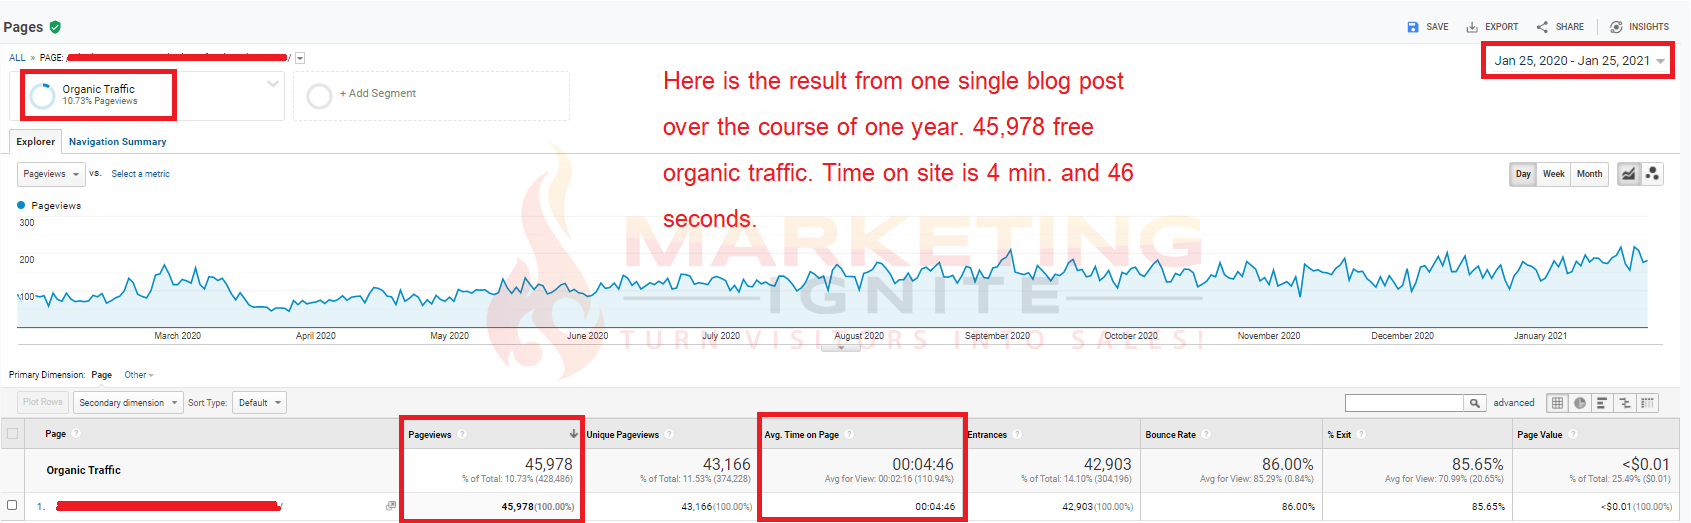
Task: Switch to motion chart icon
Action: click(1652, 174)
